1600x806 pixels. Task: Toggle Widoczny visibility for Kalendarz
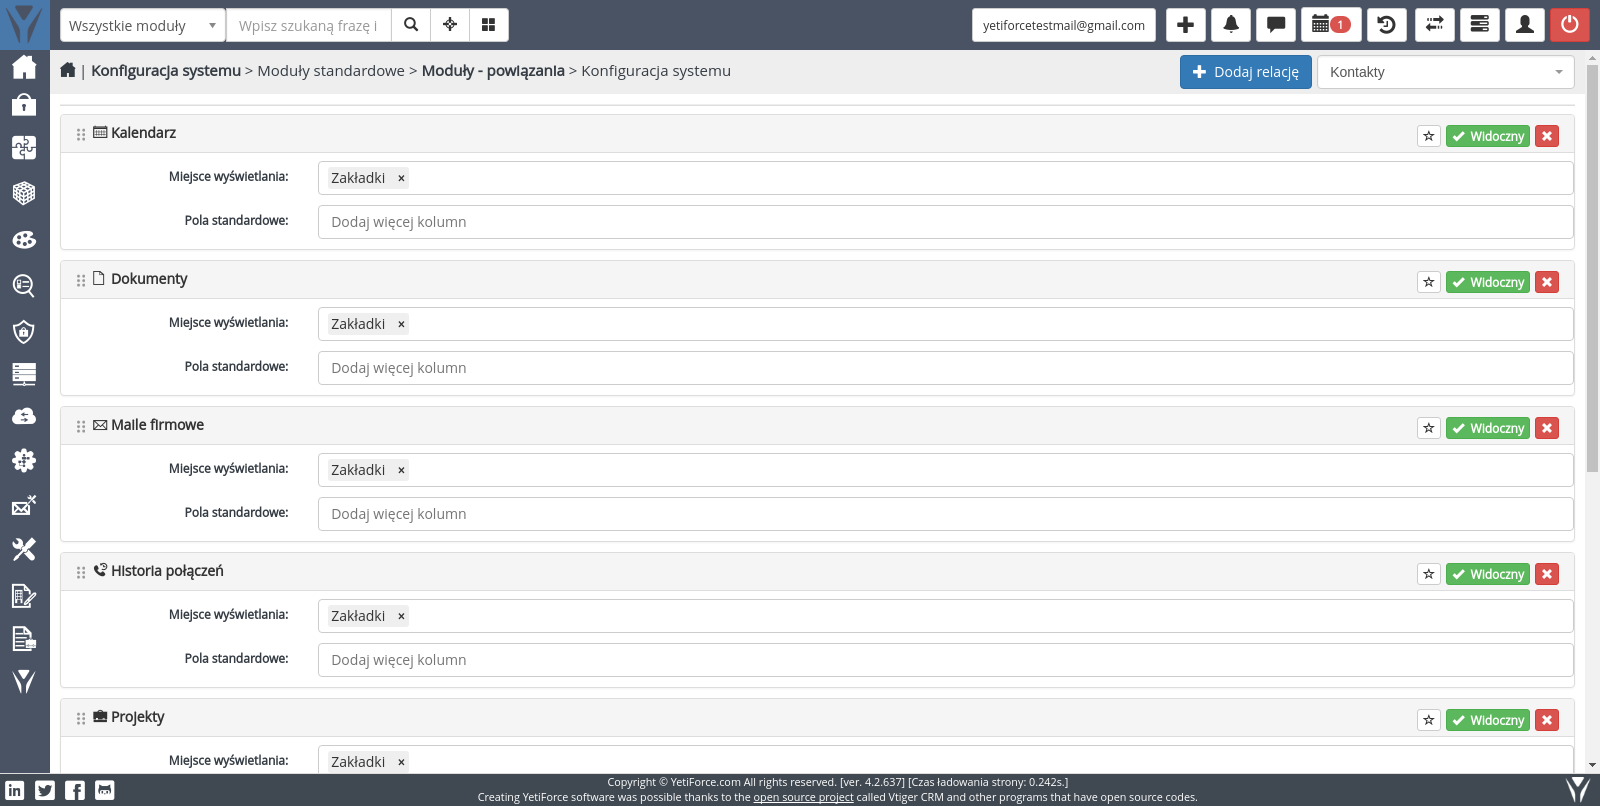[1487, 136]
